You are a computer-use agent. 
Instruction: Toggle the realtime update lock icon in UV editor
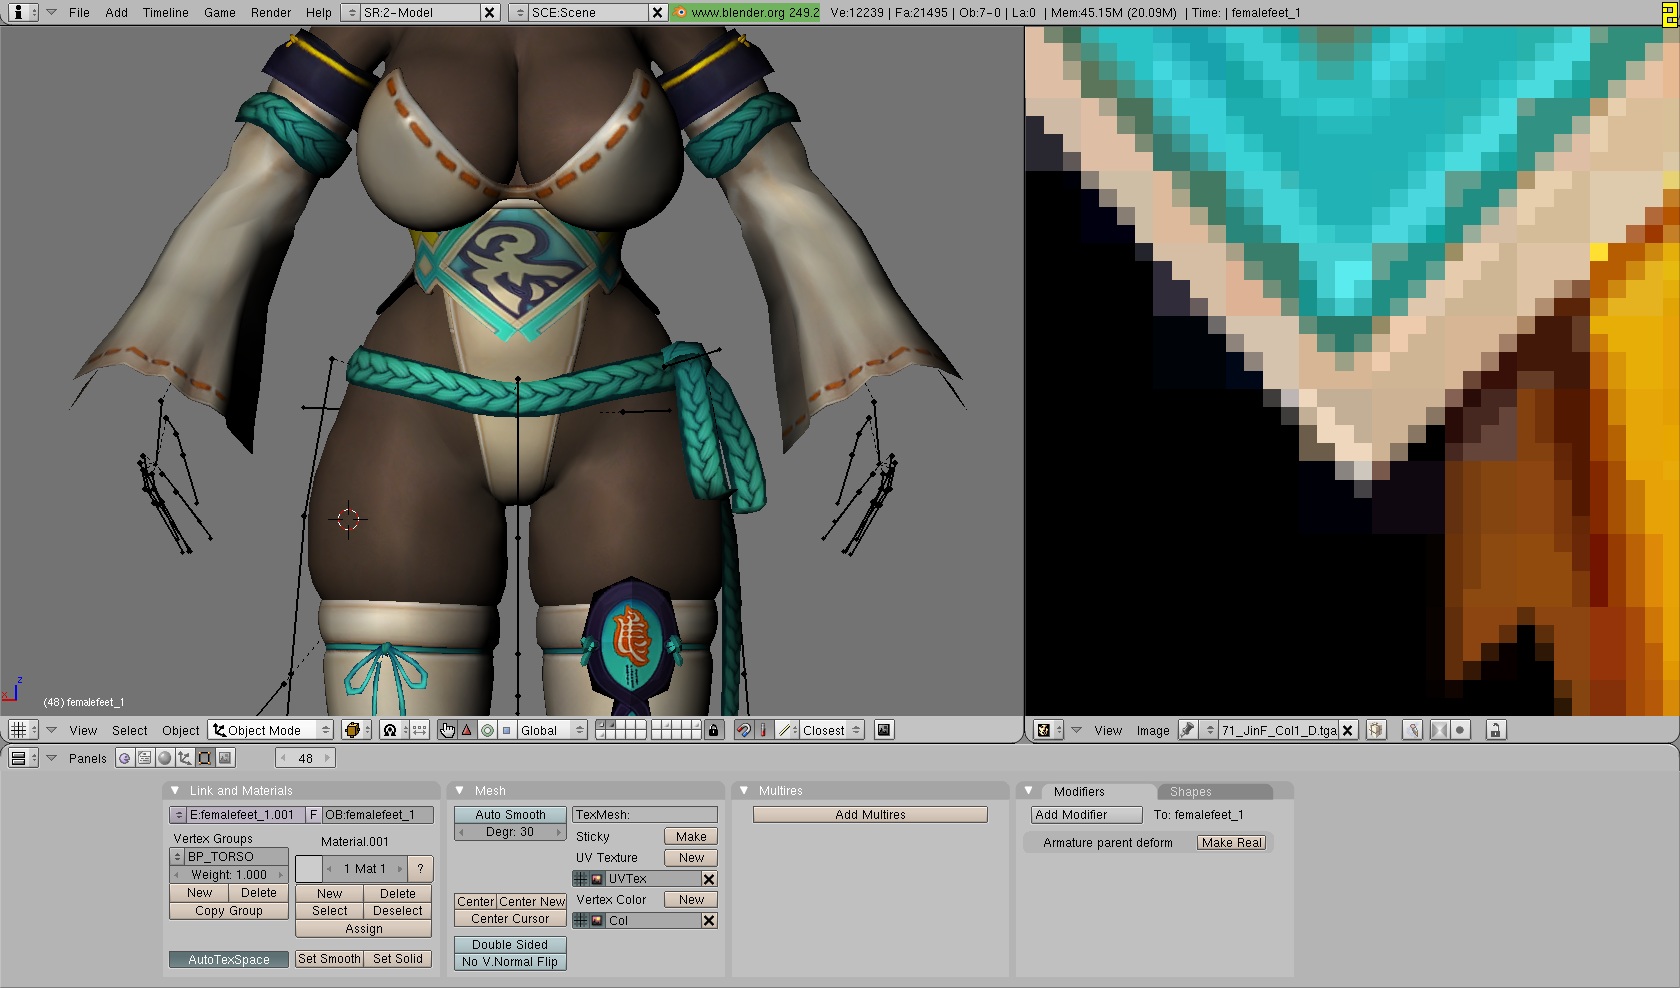click(1495, 730)
